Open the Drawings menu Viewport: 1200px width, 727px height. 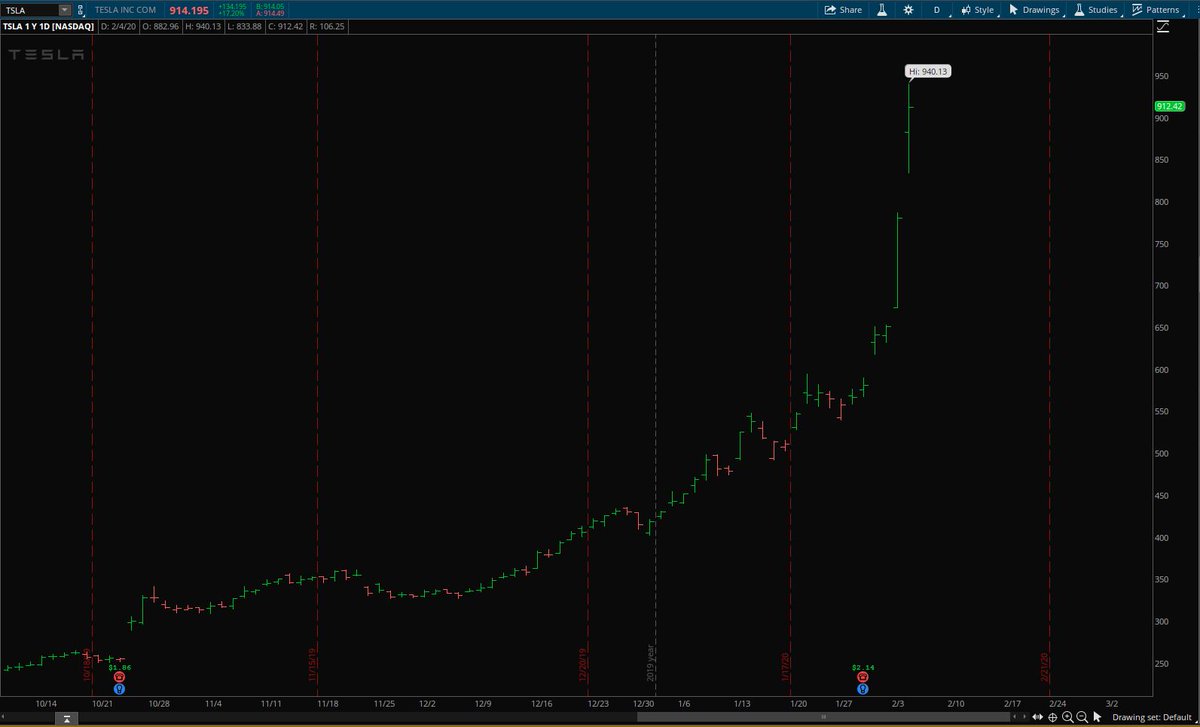[1034, 9]
